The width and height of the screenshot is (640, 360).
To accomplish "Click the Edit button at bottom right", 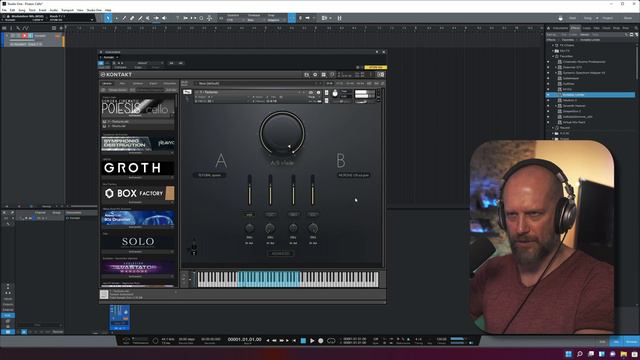I will (603, 342).
